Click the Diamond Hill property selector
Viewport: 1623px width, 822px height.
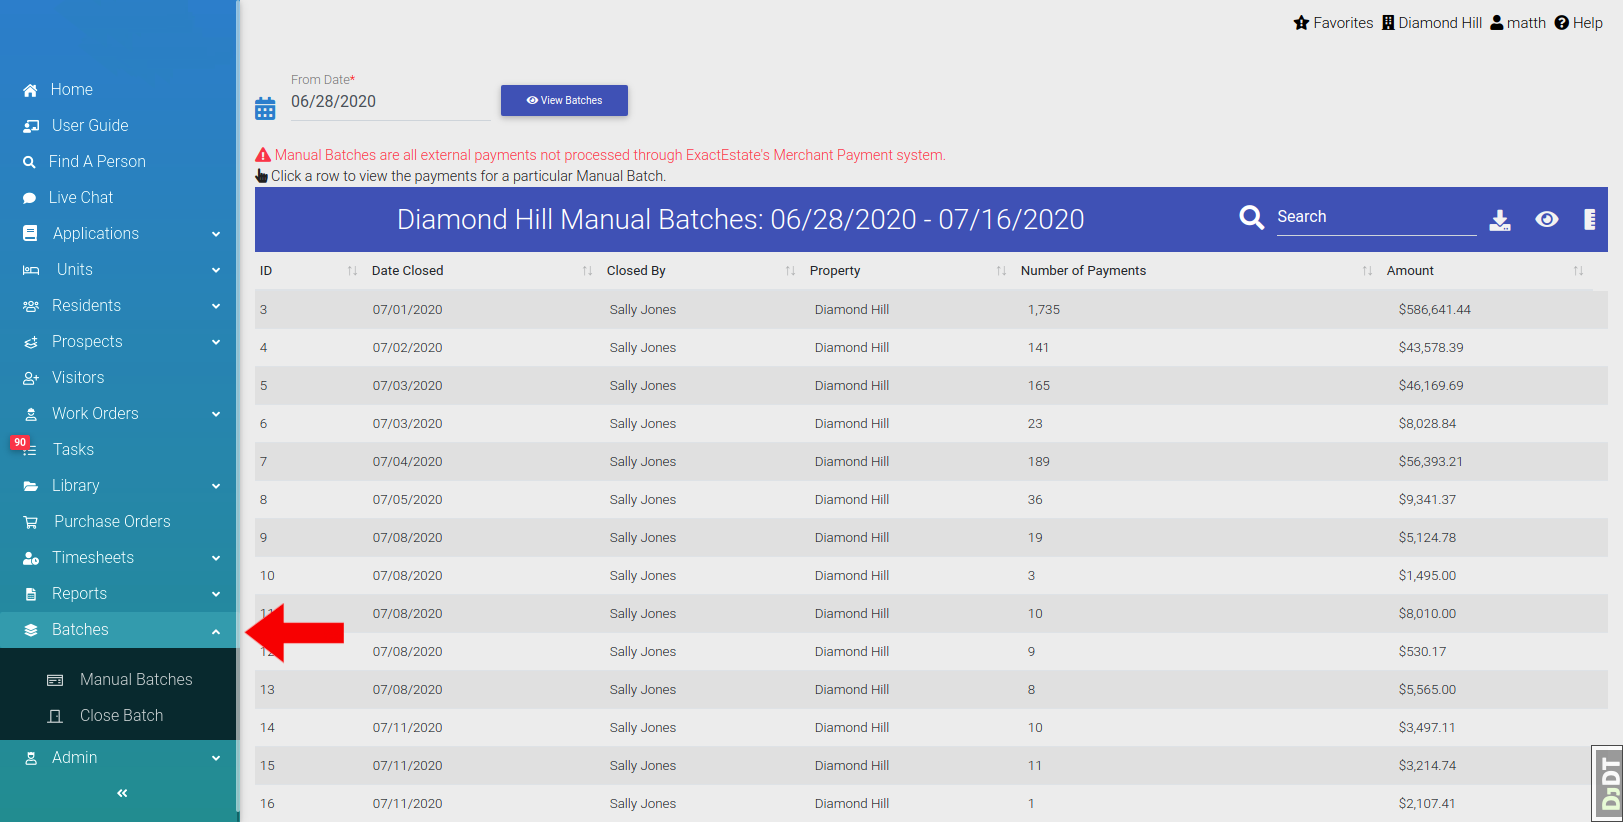(1432, 23)
